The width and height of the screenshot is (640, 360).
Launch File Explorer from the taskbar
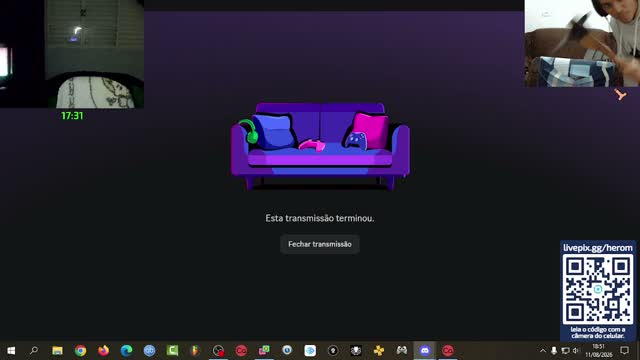[57, 351]
